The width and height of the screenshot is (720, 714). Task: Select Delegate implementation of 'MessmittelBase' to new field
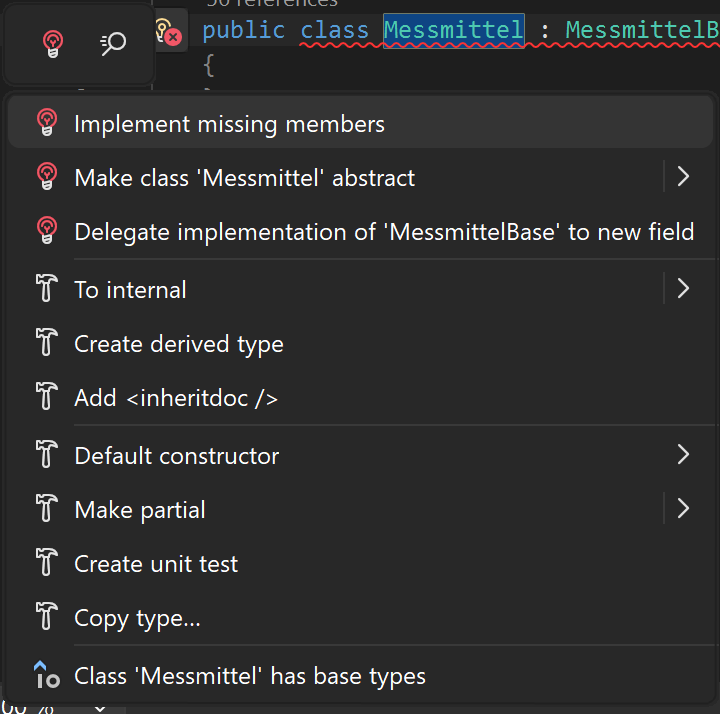click(360, 231)
